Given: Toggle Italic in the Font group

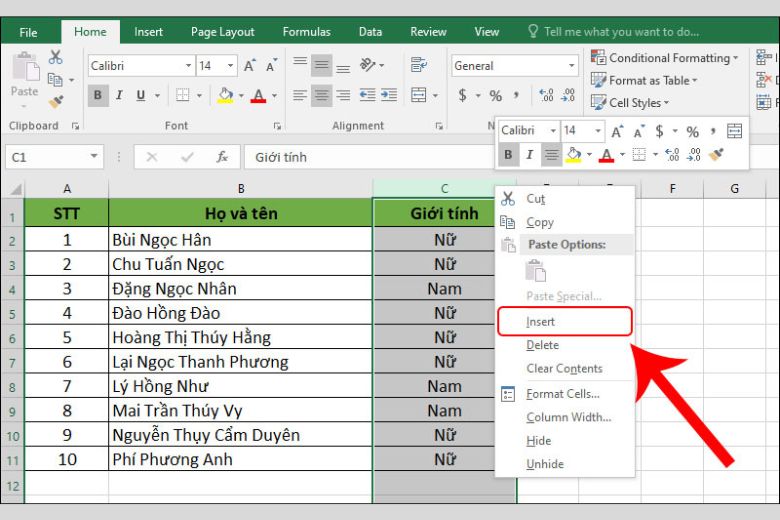Looking at the screenshot, I should pos(119,95).
